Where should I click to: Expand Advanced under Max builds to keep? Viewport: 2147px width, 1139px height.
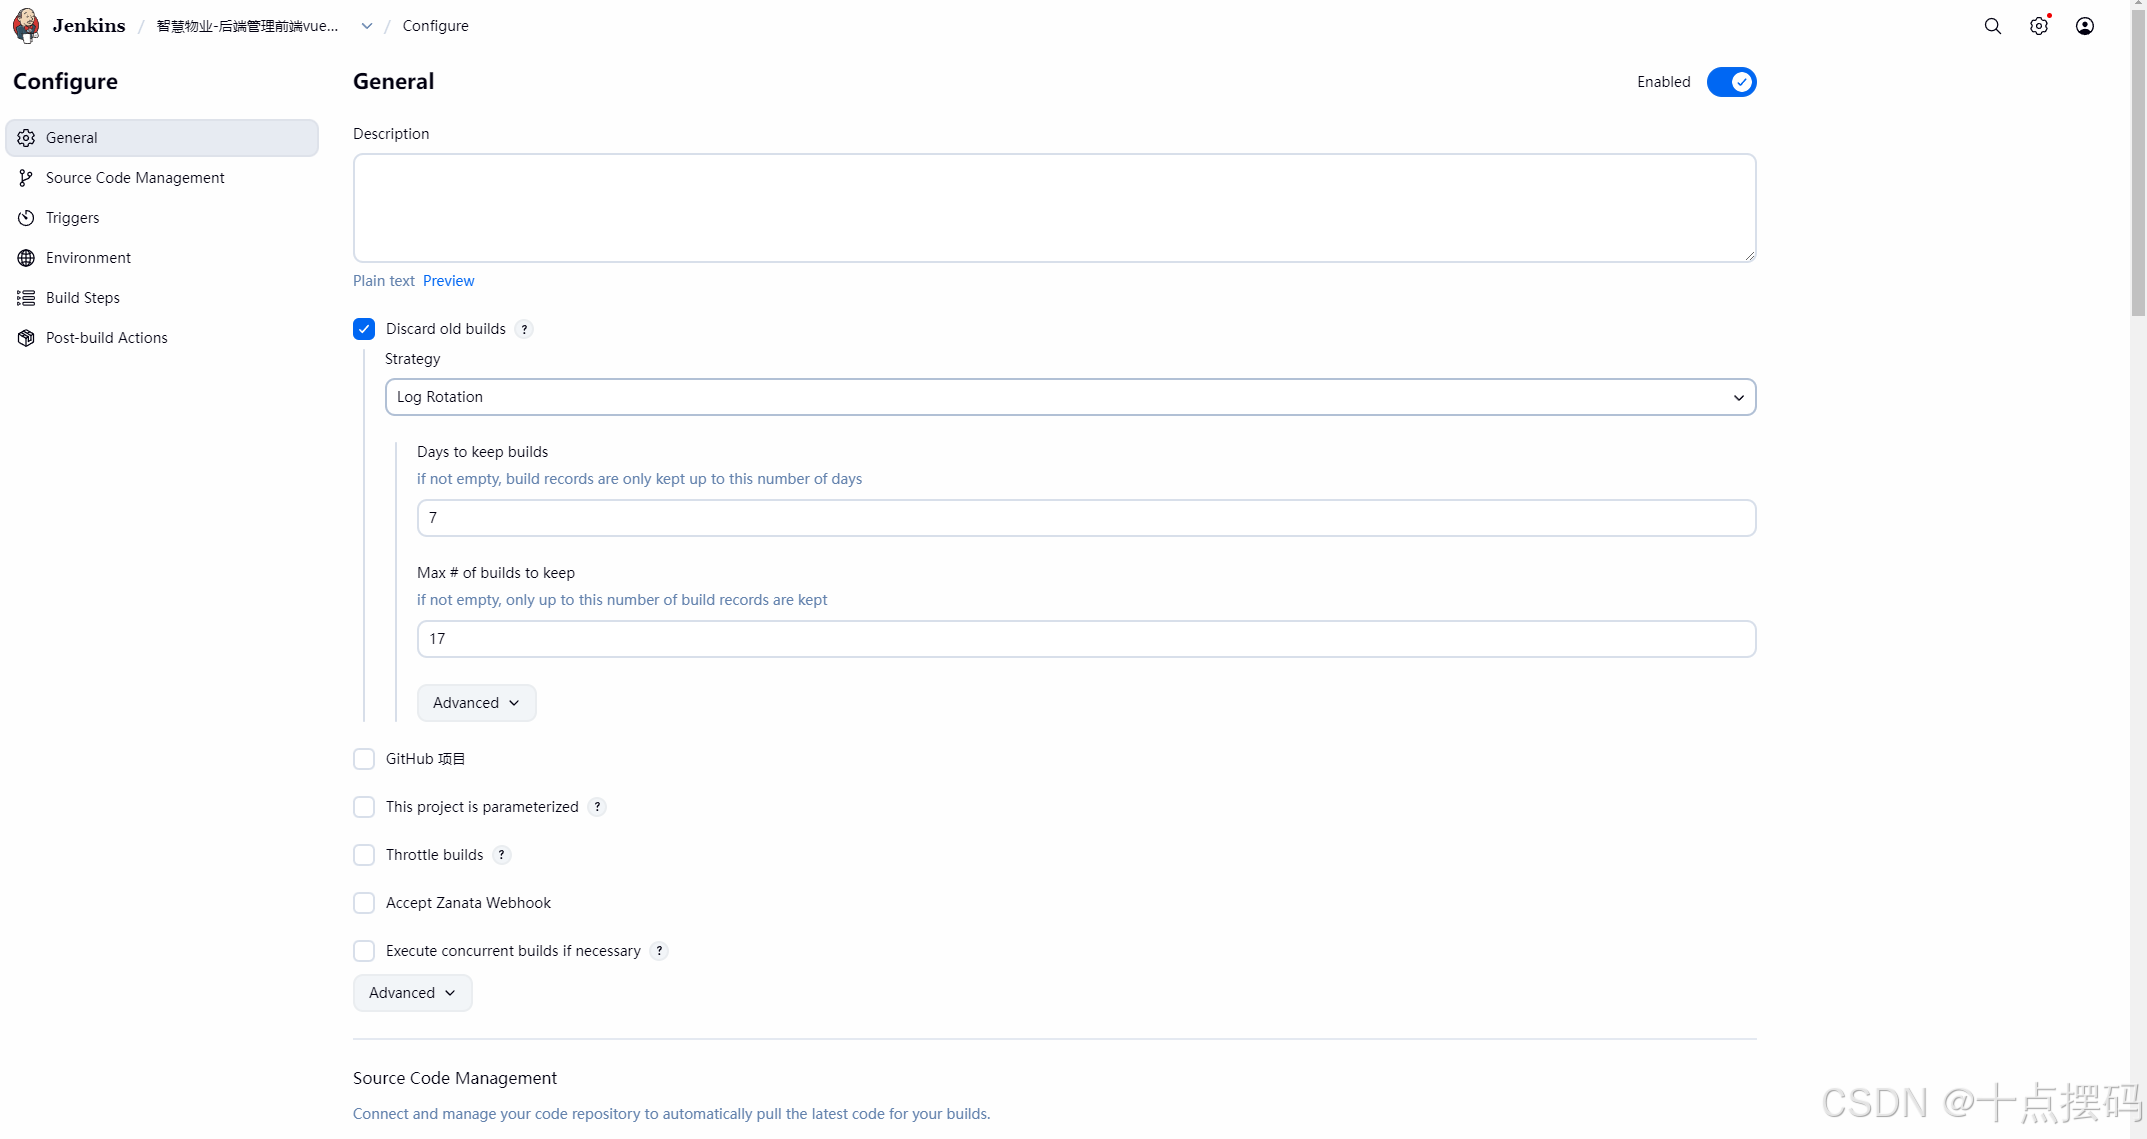pyautogui.click(x=476, y=703)
